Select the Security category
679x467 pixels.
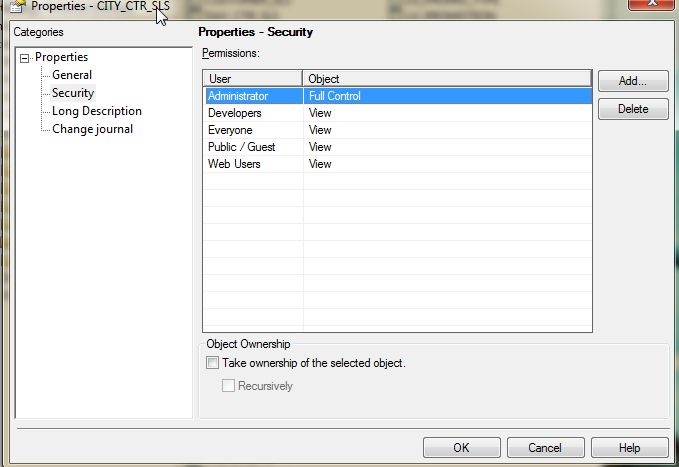click(x=73, y=93)
